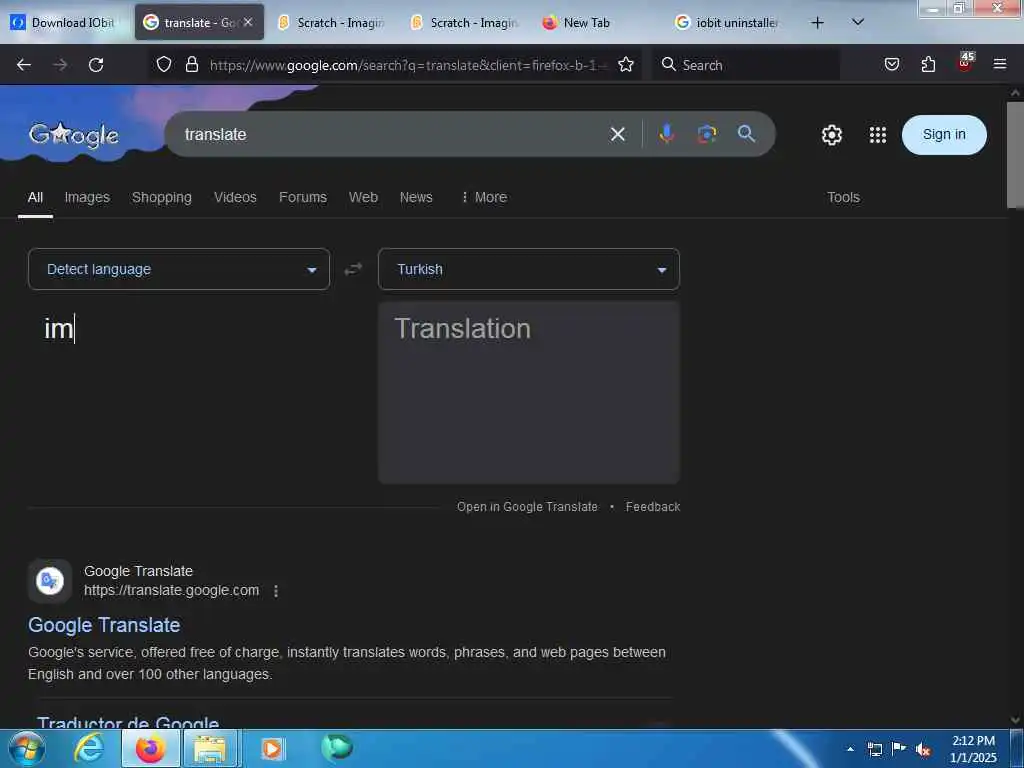The image size is (1024, 768).
Task: Bookmark this page with the star icon
Action: [626, 64]
